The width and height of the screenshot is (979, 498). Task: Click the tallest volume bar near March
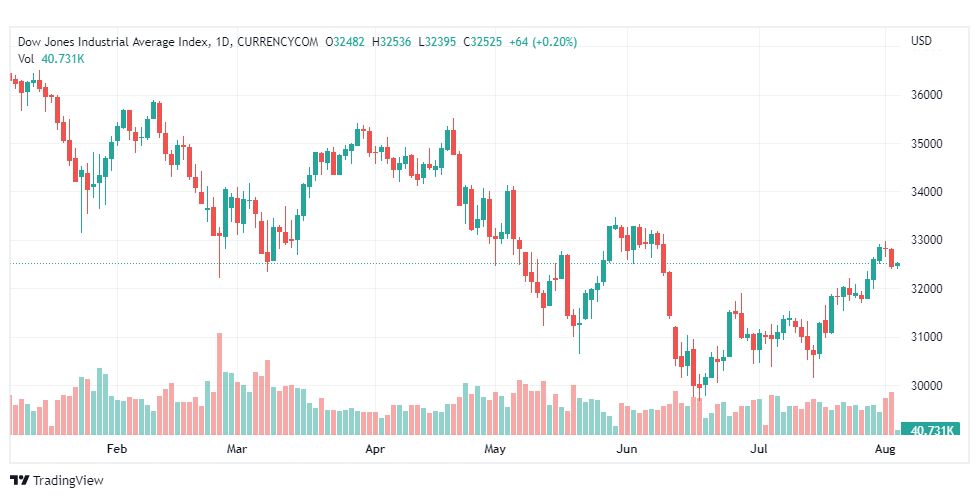(219, 384)
